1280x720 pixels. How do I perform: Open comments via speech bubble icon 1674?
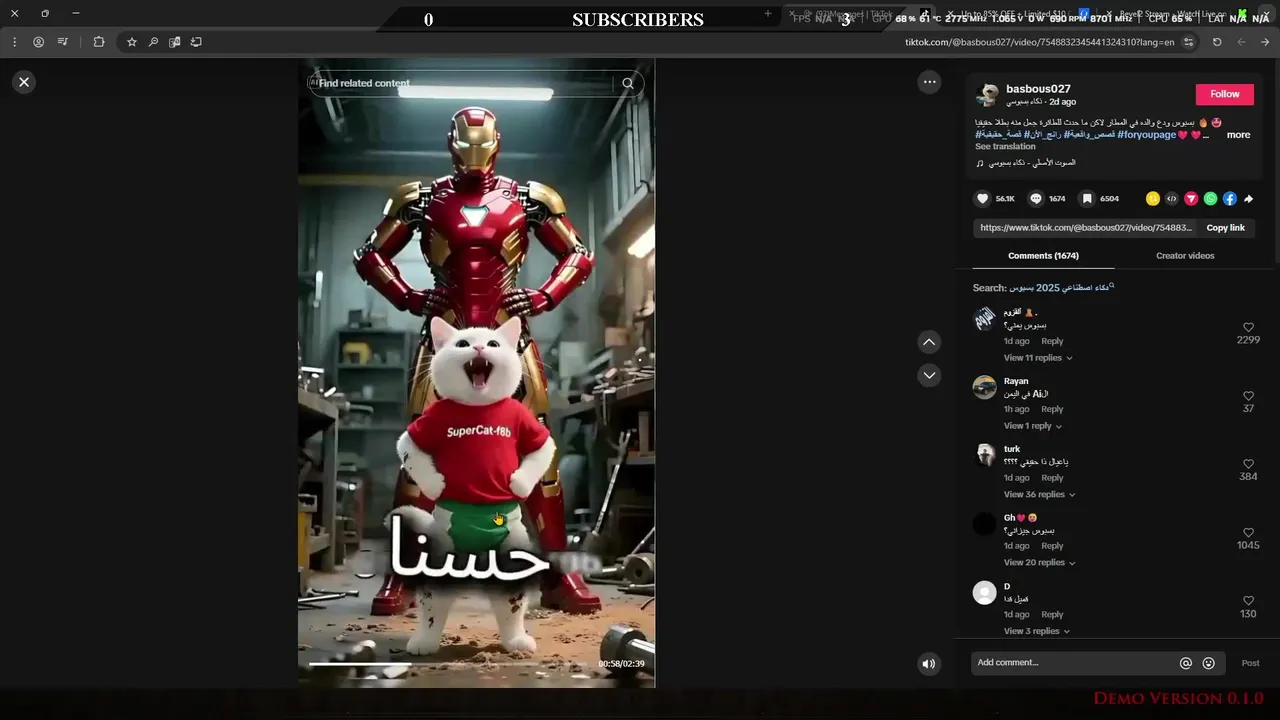coord(1036,199)
